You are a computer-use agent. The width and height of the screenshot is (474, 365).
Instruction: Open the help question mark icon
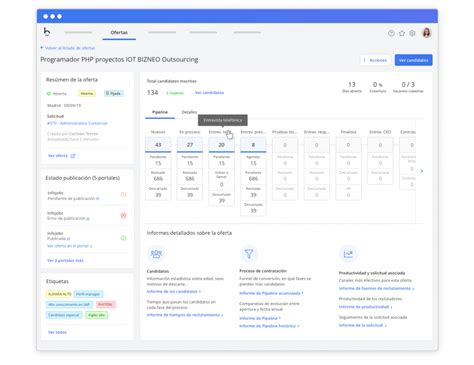tap(391, 33)
